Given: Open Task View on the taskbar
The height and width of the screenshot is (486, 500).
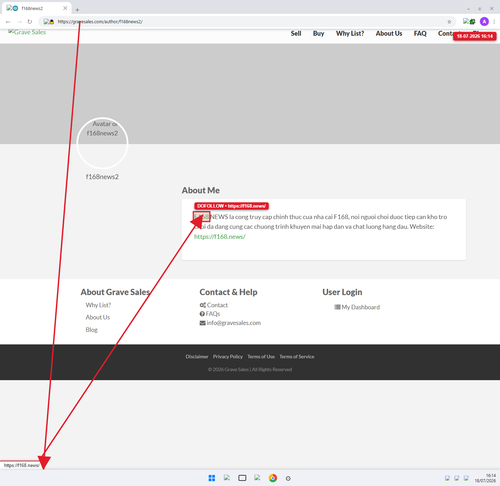Looking at the screenshot, I should click(242, 478).
